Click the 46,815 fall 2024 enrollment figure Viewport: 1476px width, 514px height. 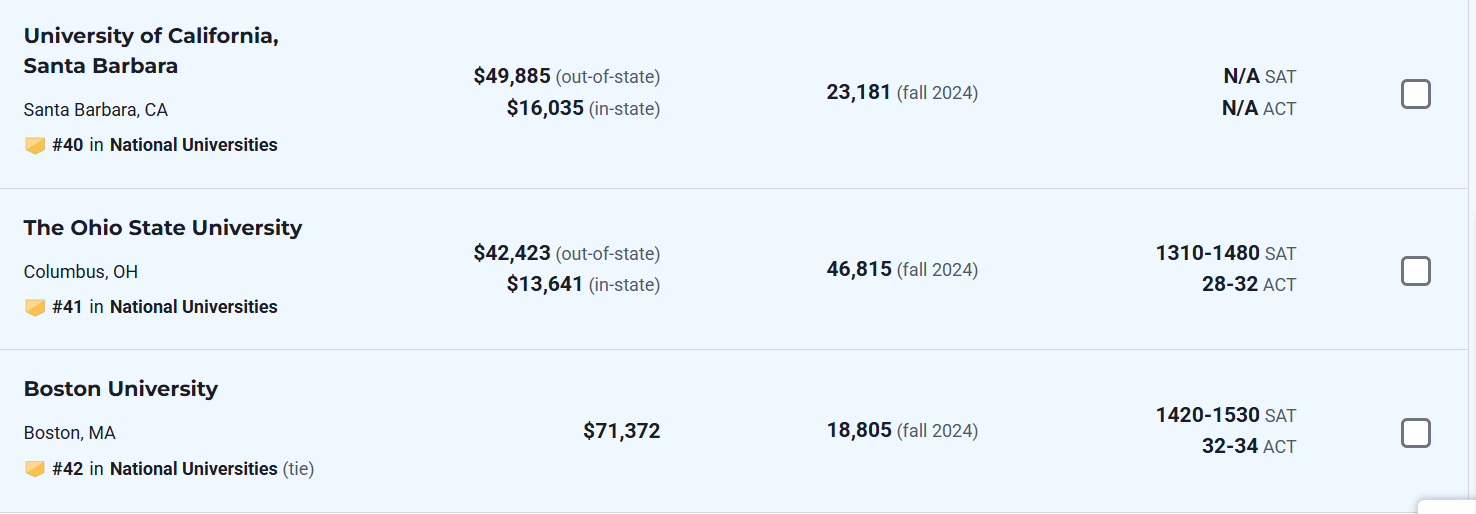click(x=859, y=269)
